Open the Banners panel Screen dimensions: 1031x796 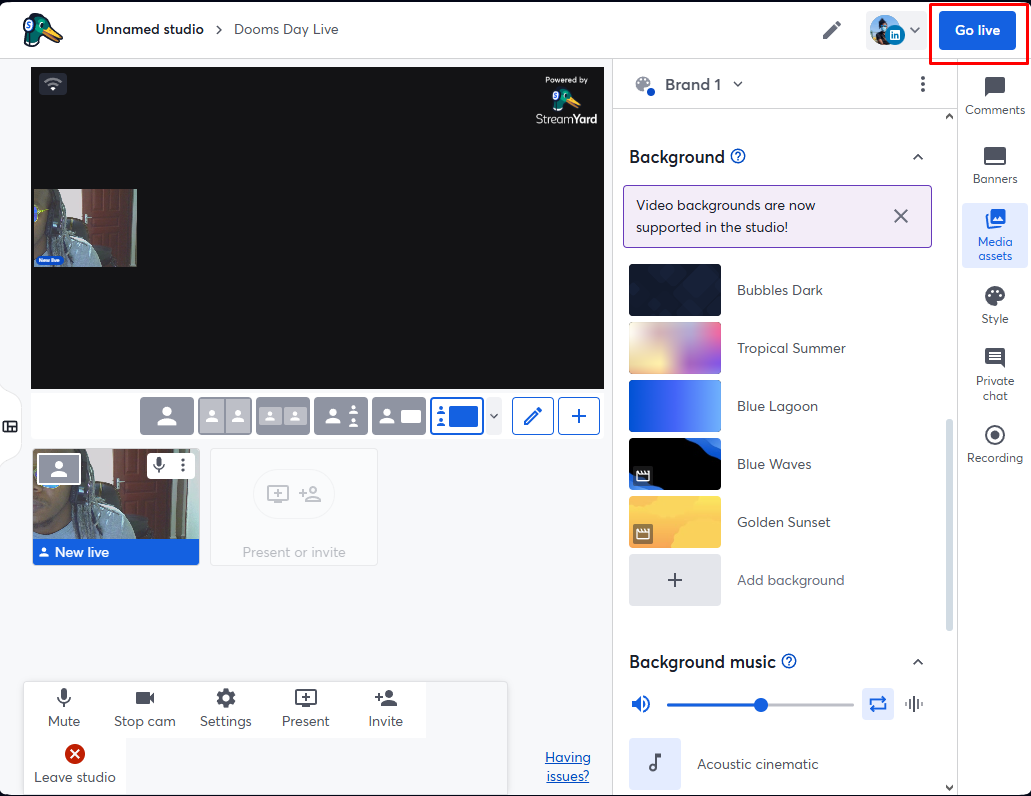click(x=995, y=166)
